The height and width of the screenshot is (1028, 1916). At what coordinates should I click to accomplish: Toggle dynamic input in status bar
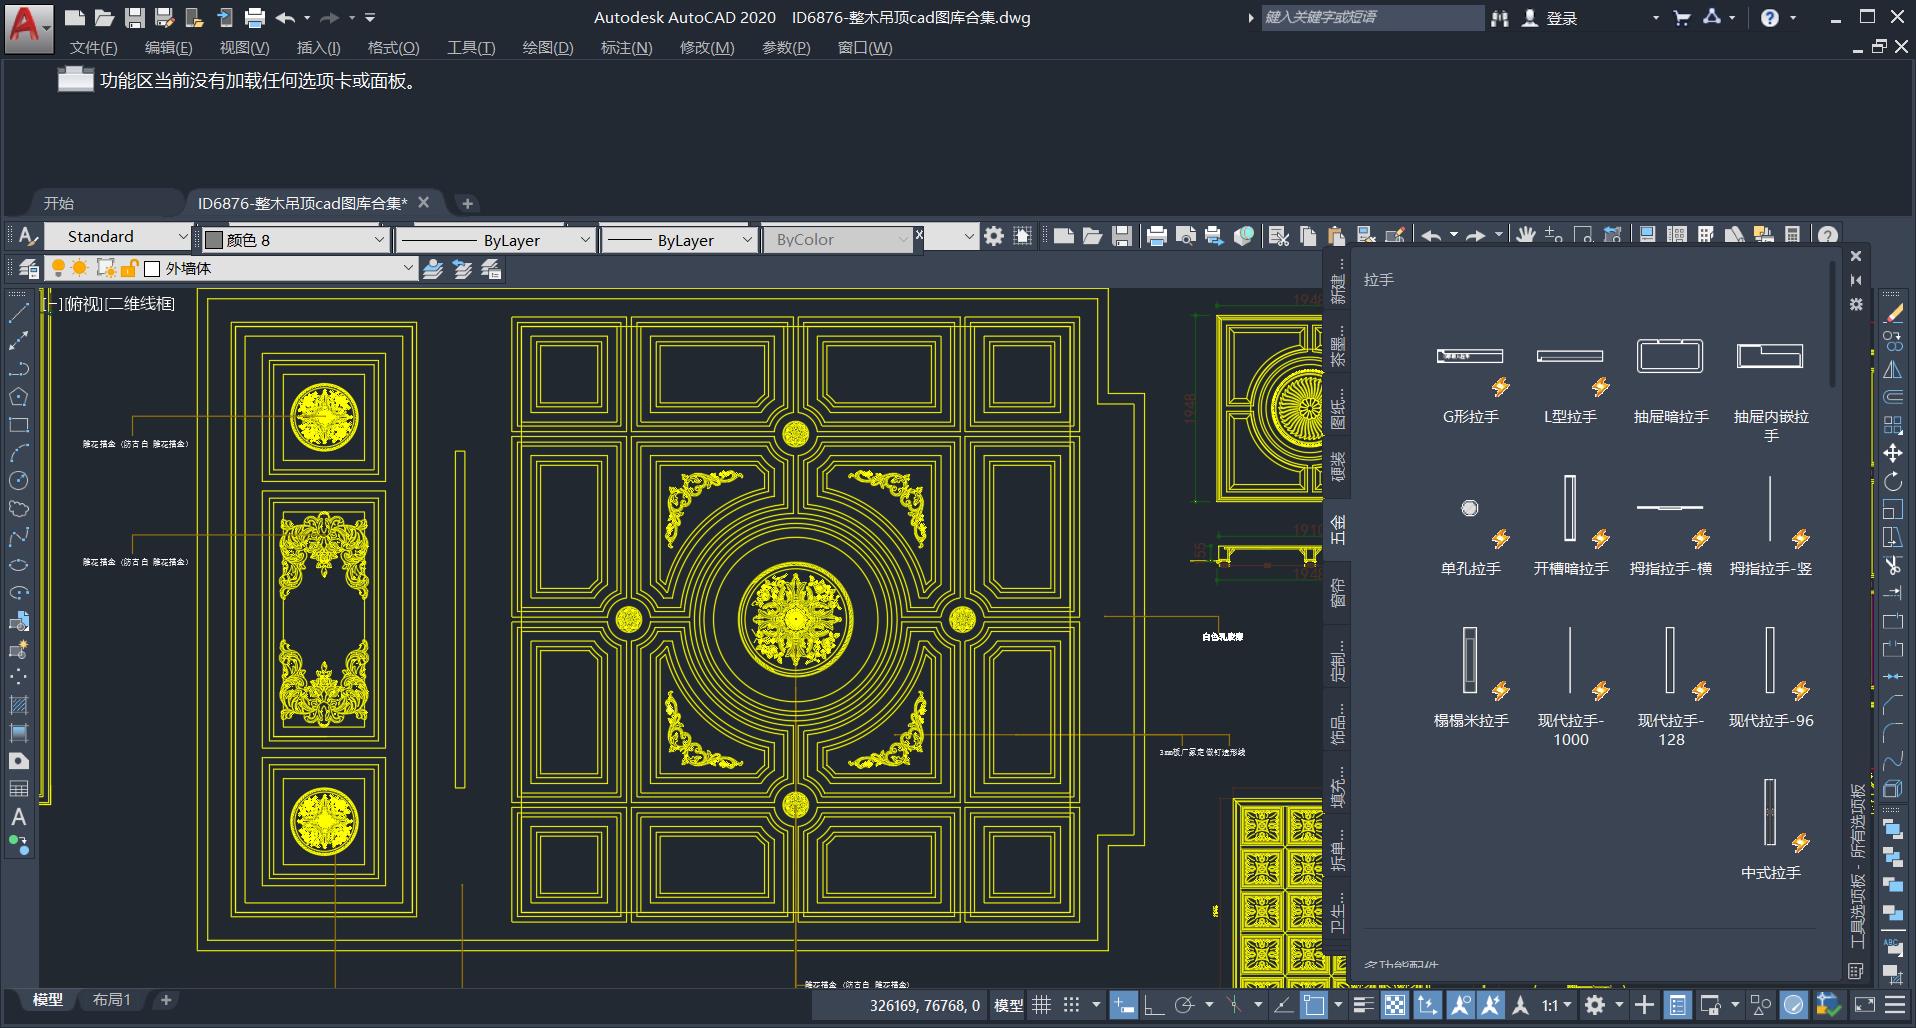point(1123,1005)
